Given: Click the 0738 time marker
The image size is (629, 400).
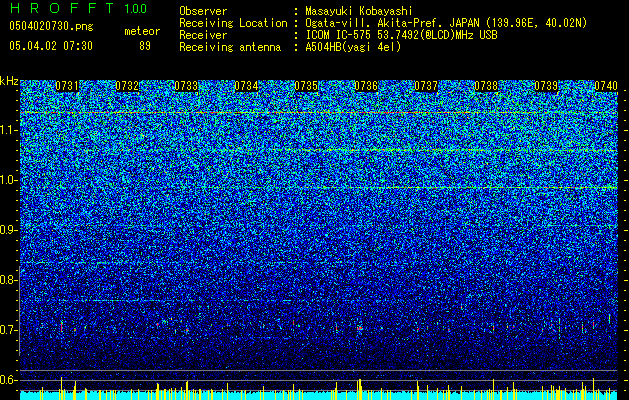Looking at the screenshot, I should tap(486, 86).
